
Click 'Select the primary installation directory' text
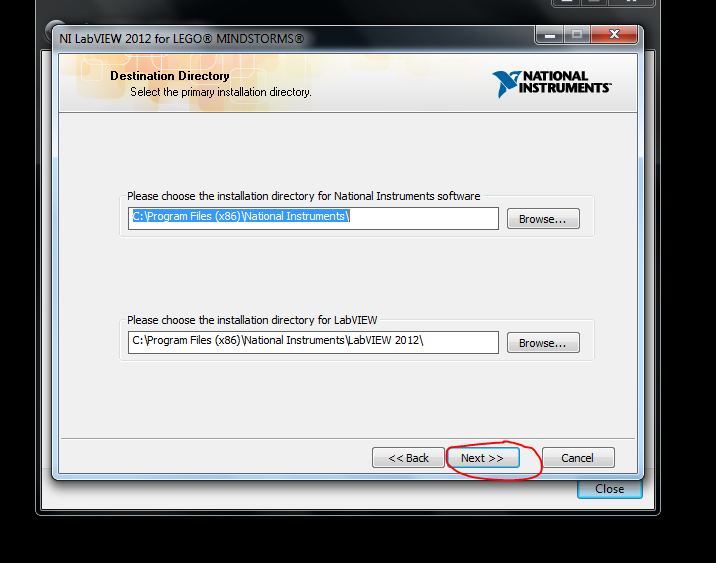point(221,92)
